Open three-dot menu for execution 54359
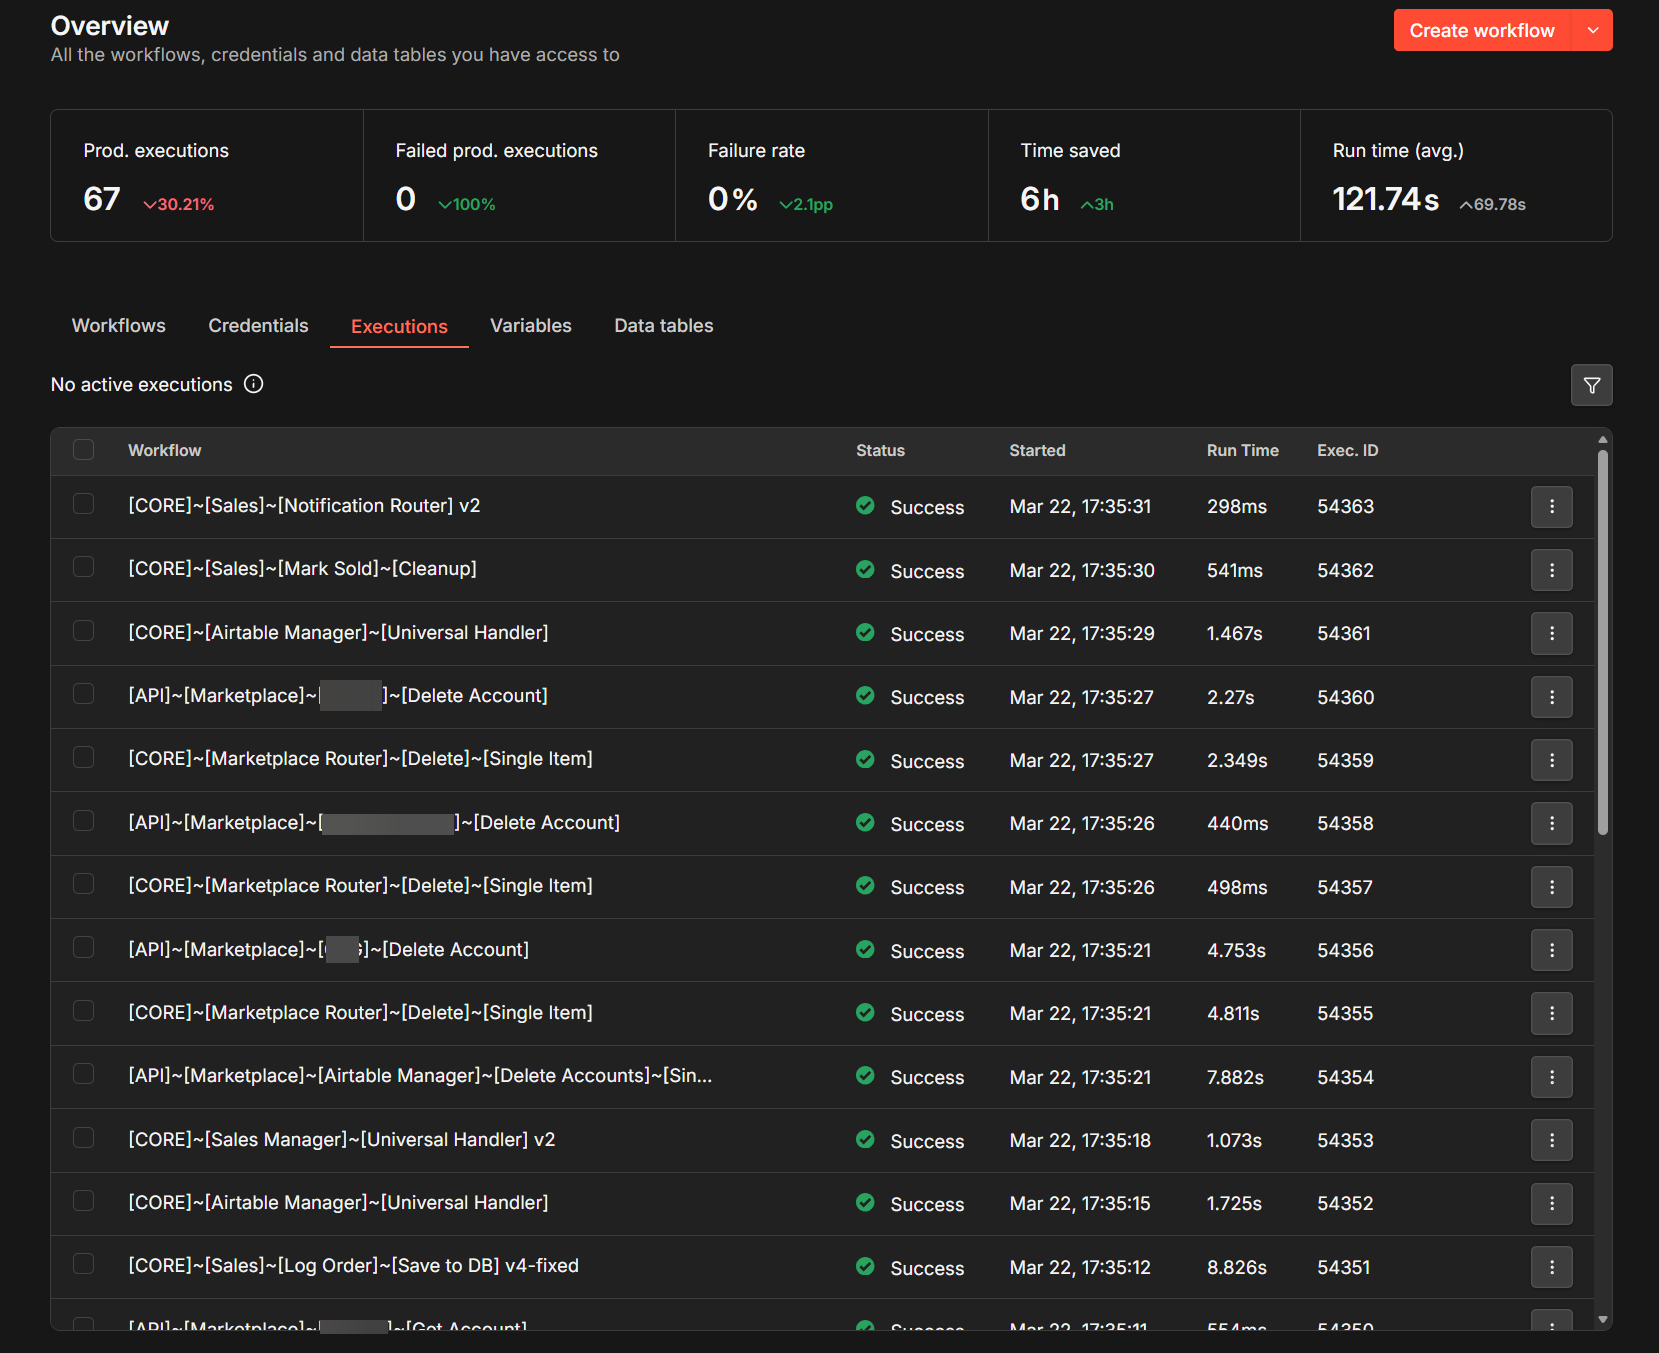This screenshot has height=1353, width=1659. pyautogui.click(x=1551, y=761)
